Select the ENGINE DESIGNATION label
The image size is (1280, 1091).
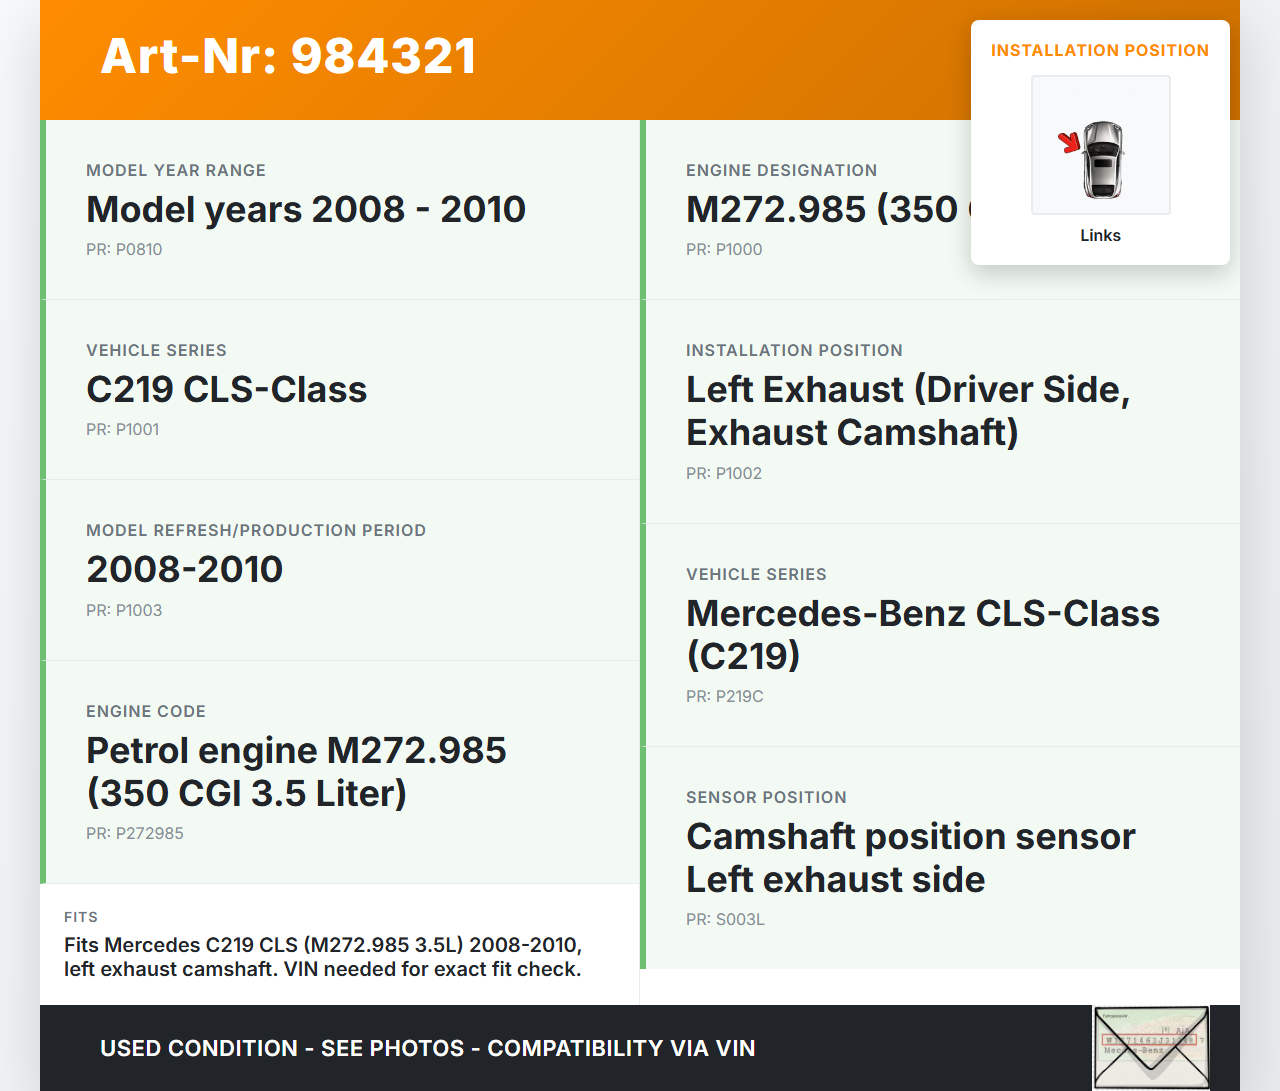pos(782,170)
